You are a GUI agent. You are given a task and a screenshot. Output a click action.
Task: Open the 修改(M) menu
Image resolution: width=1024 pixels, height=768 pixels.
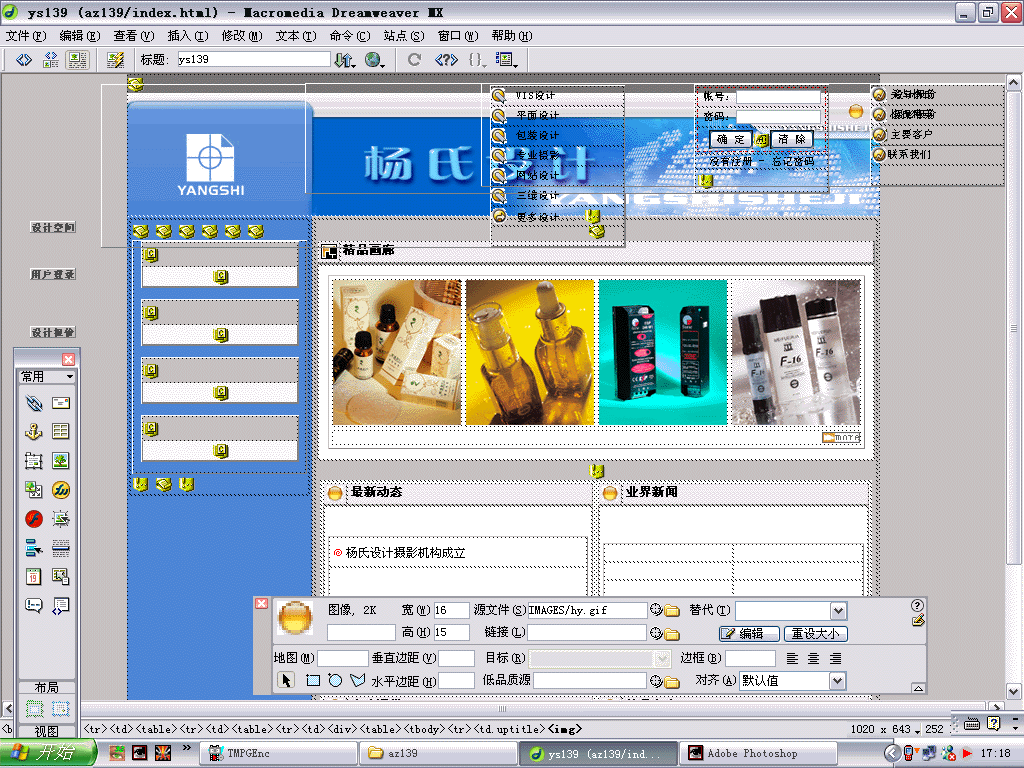coord(241,36)
